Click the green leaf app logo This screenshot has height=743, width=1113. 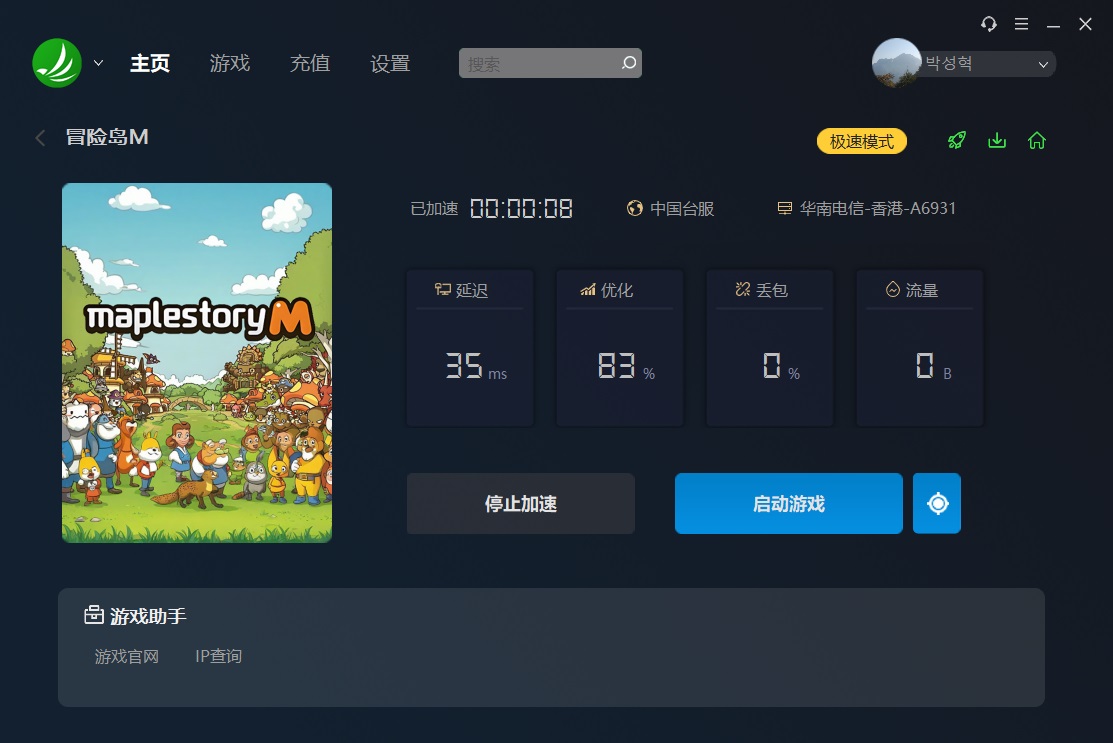pyautogui.click(x=57, y=63)
